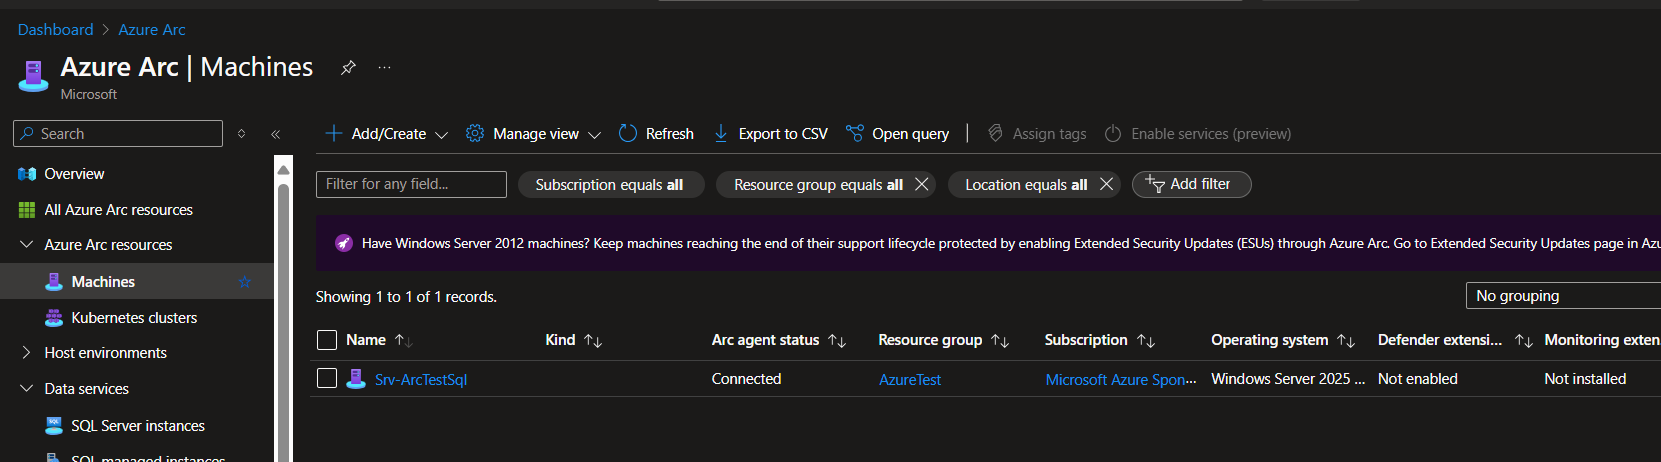Viewport: 1661px width, 462px height.
Task: Open the No grouping dropdown
Action: click(x=1562, y=296)
